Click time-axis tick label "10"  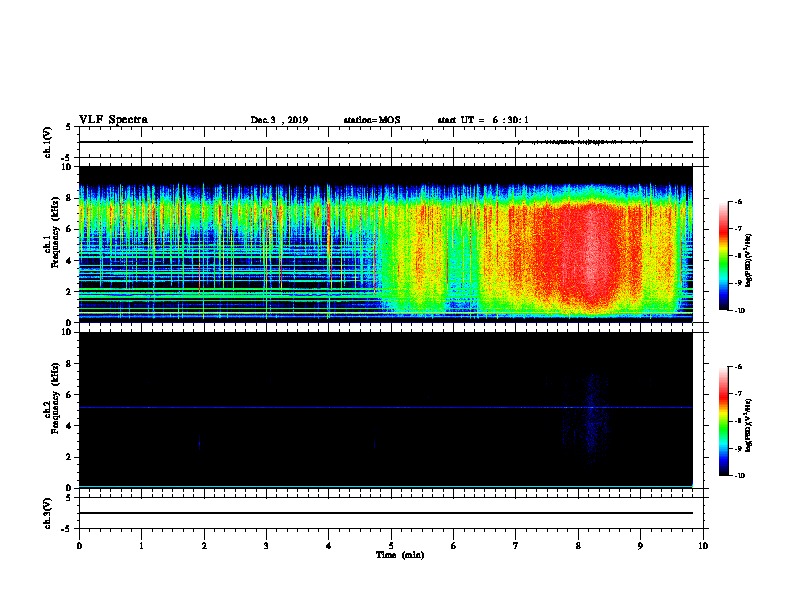pos(703,546)
